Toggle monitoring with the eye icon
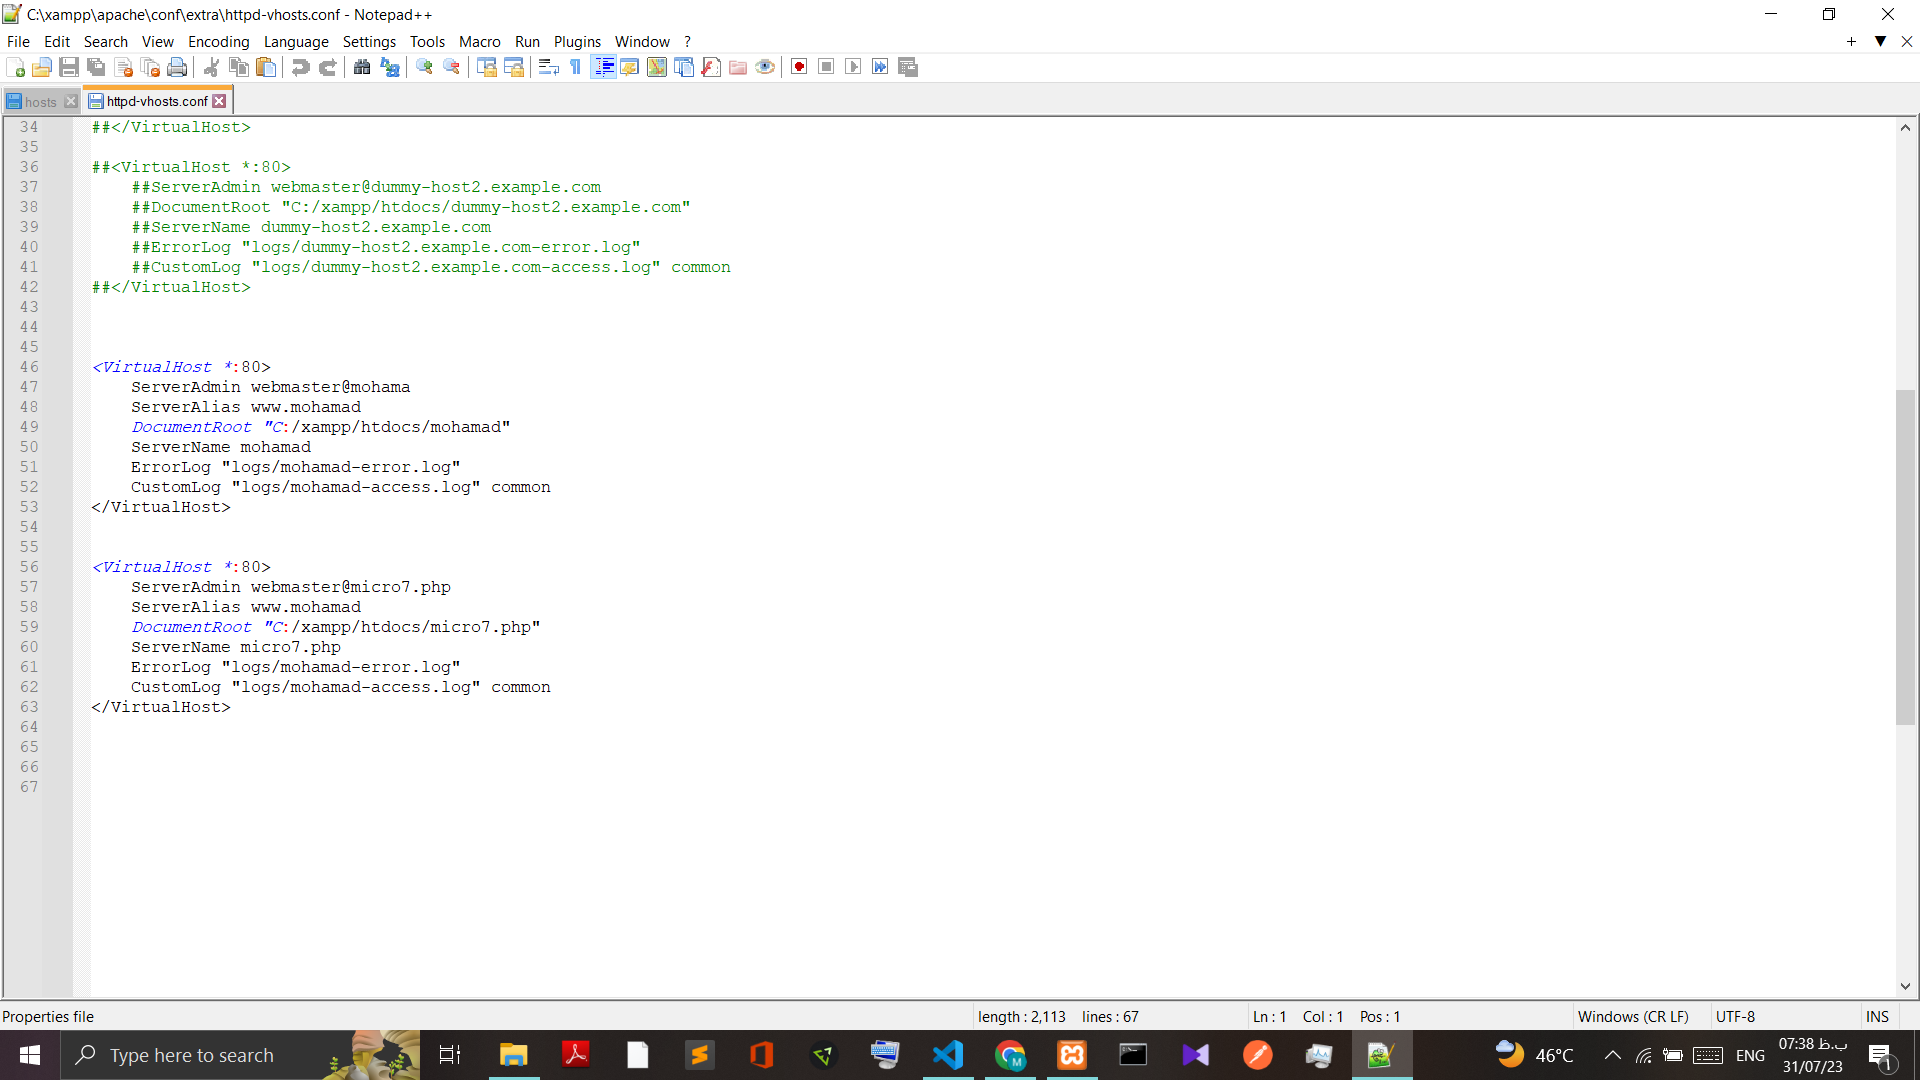The height and width of the screenshot is (1080, 1920). coord(764,67)
